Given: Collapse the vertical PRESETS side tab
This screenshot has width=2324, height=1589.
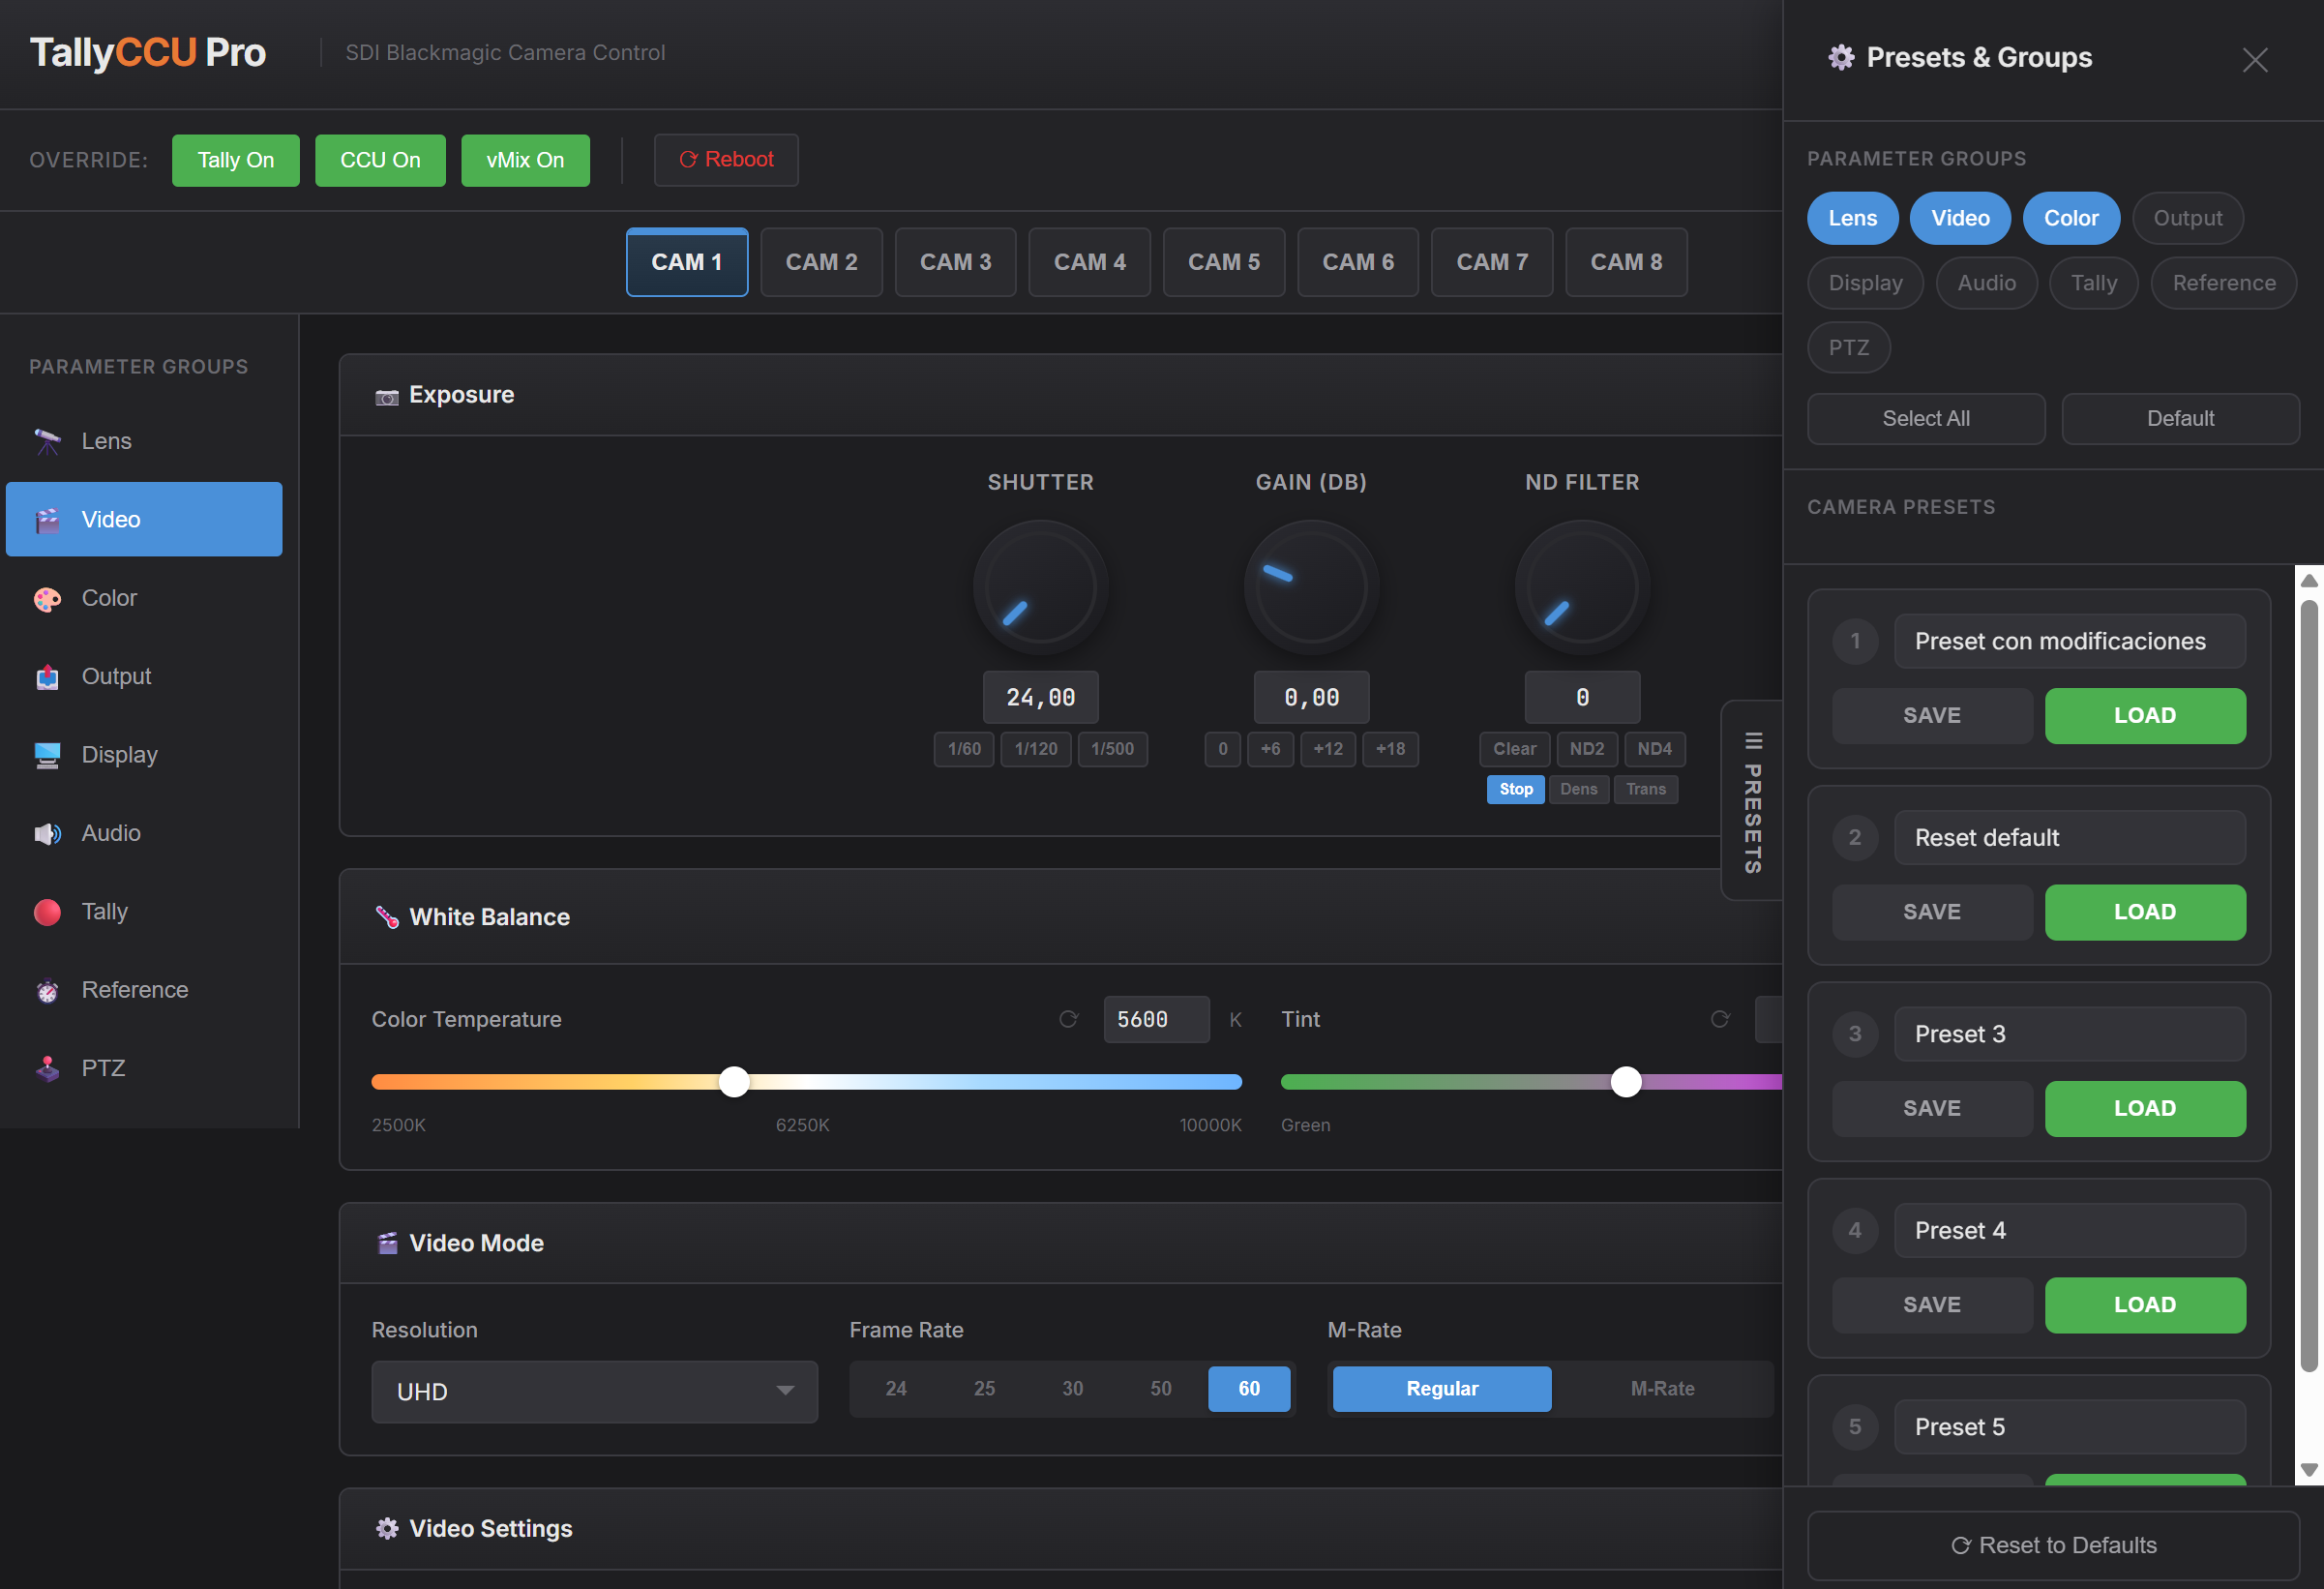Looking at the screenshot, I should 1752,801.
